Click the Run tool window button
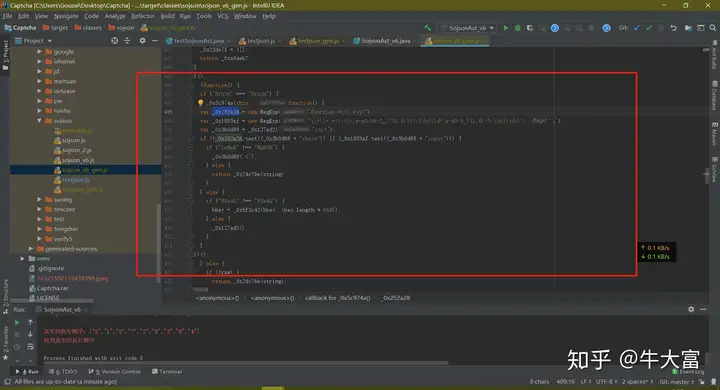The height and width of the screenshot is (390, 720). point(28,372)
